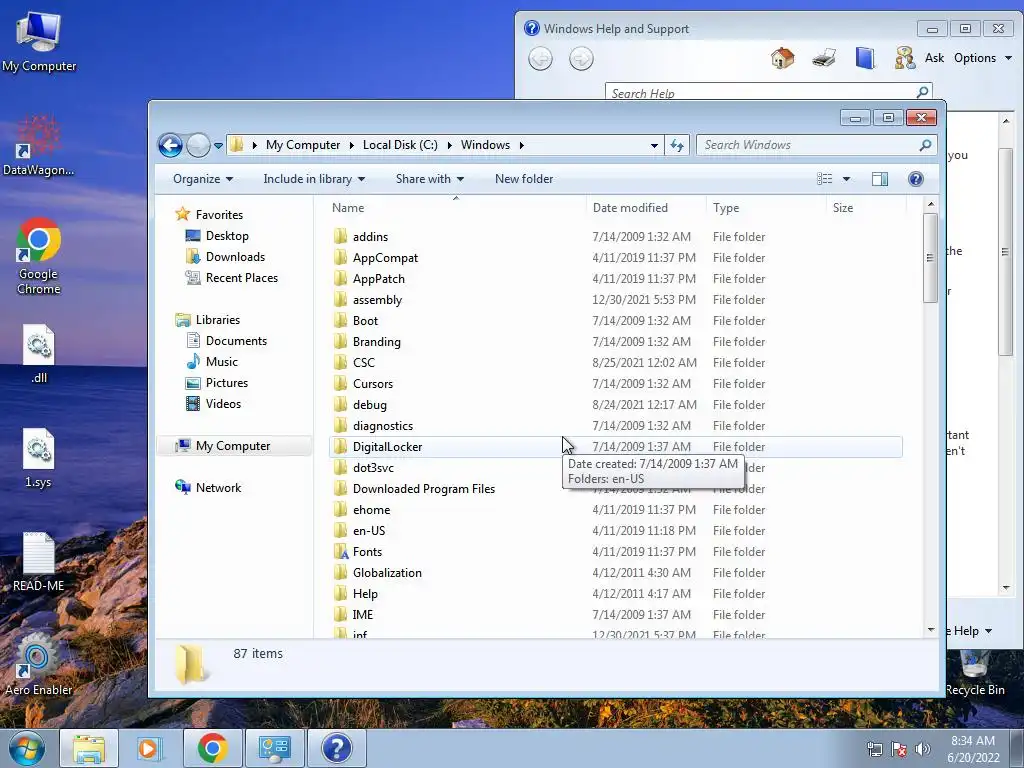
Task: Sort by the Size column header
Action: pyautogui.click(x=866, y=208)
